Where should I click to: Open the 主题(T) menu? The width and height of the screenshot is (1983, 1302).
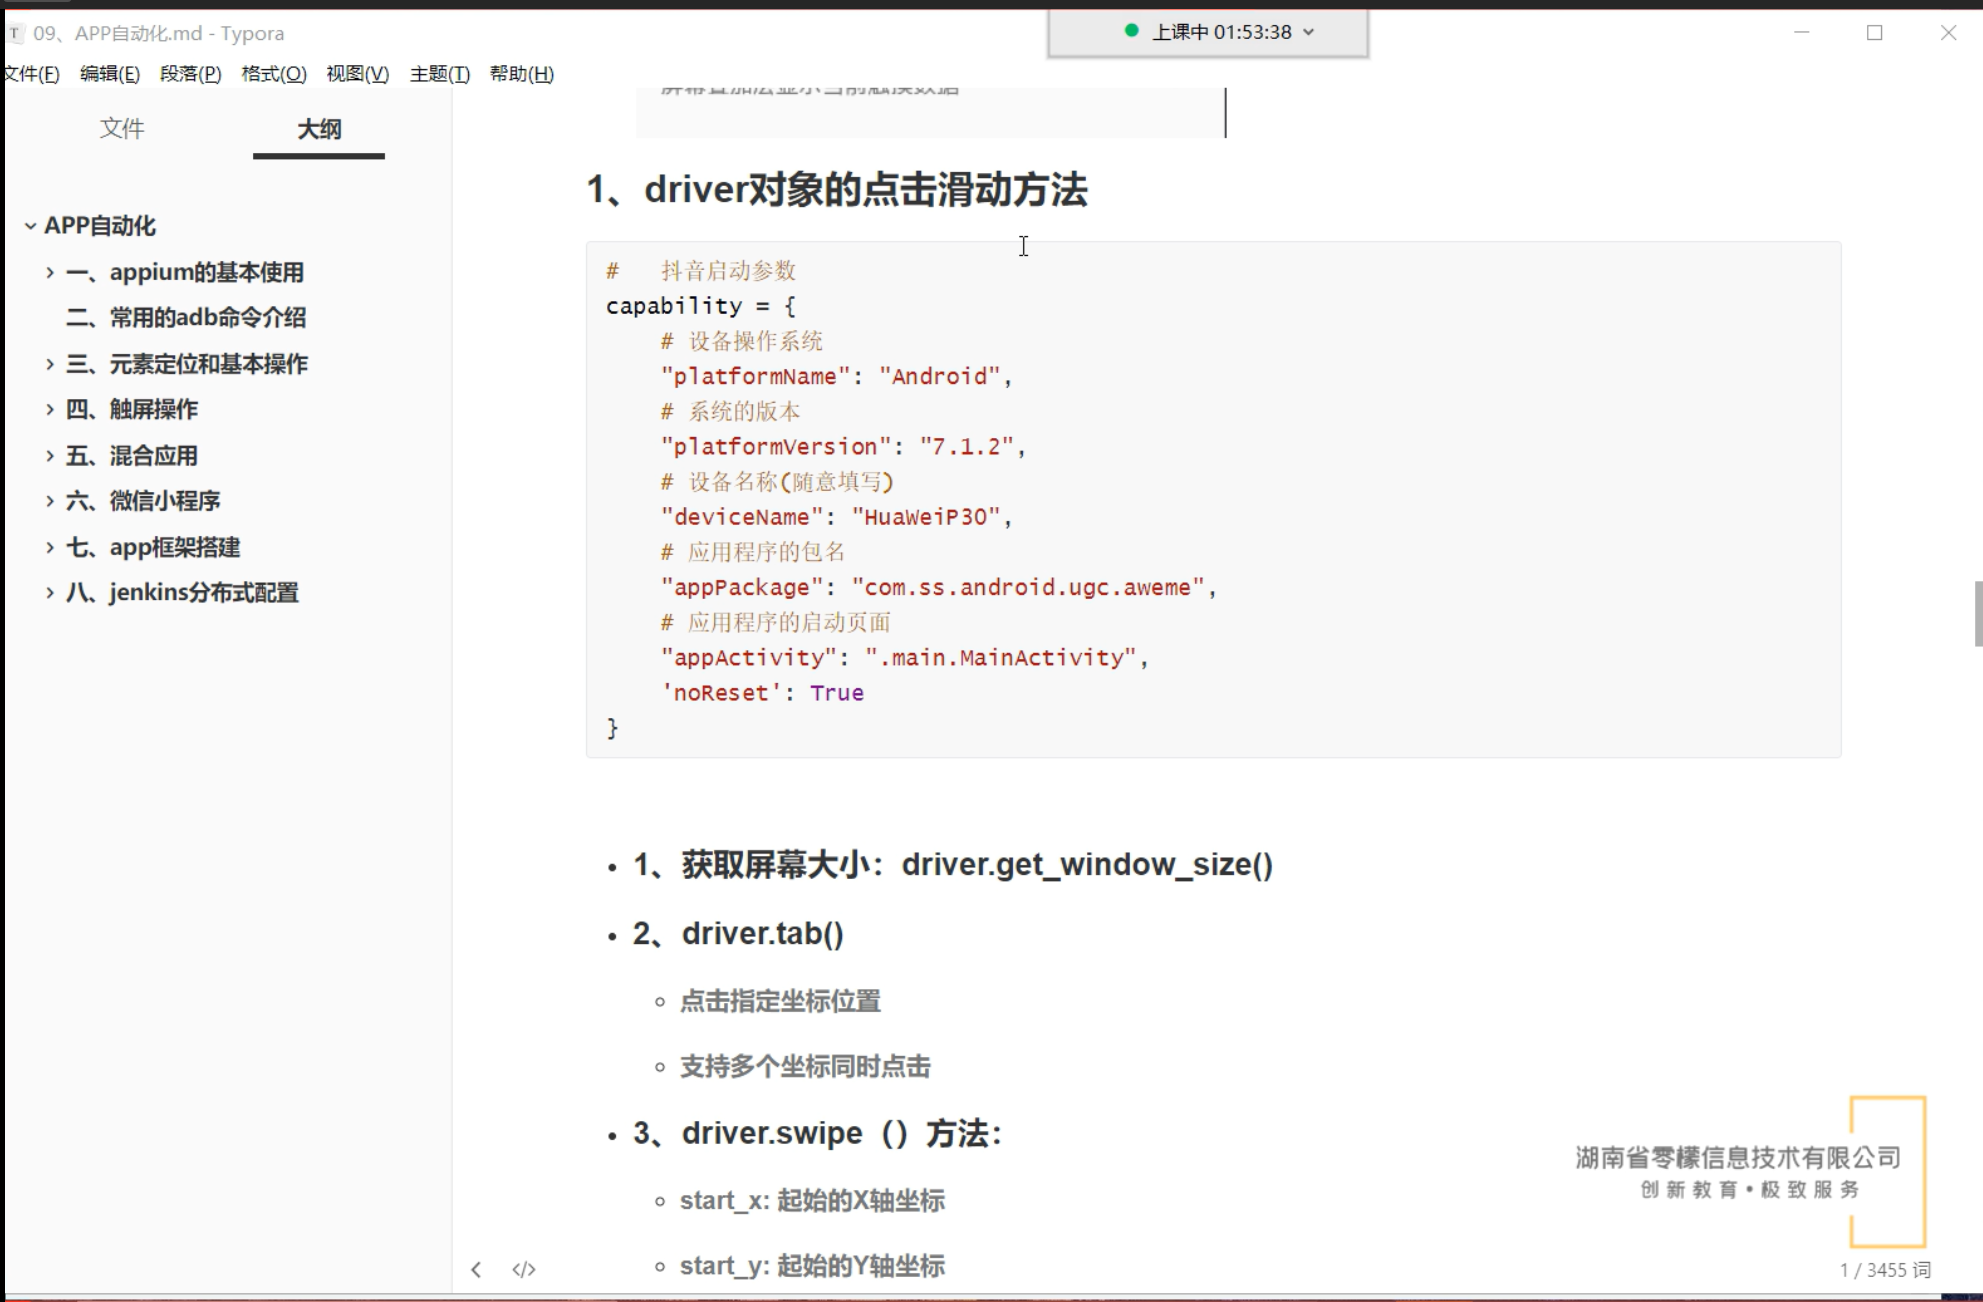tap(439, 74)
